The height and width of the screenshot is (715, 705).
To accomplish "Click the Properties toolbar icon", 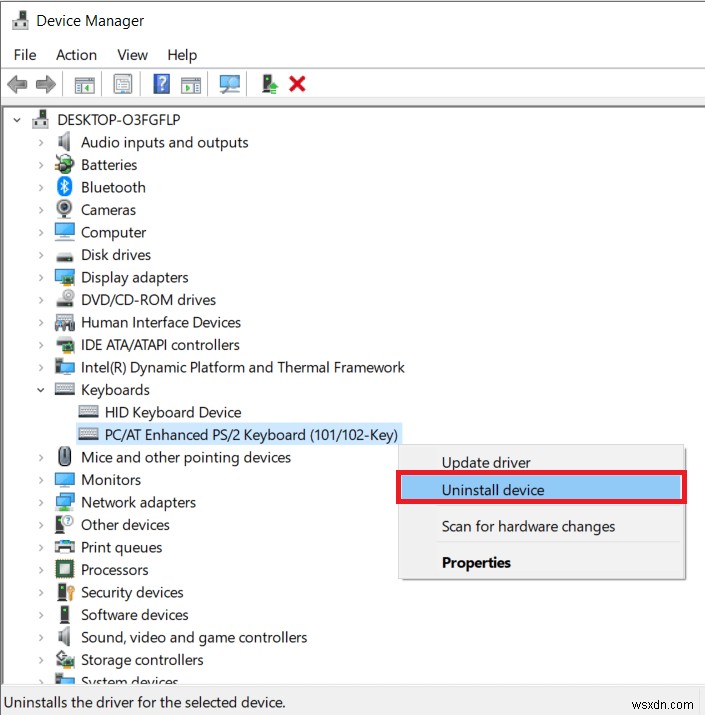I will [123, 84].
